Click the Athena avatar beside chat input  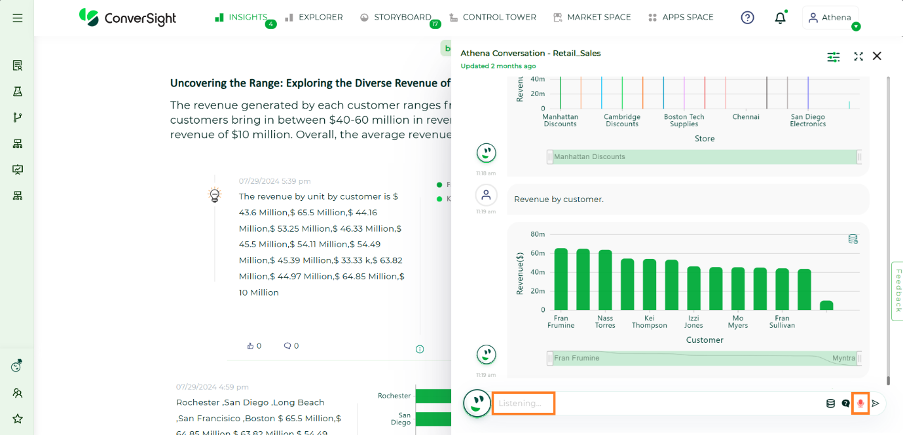click(476, 403)
